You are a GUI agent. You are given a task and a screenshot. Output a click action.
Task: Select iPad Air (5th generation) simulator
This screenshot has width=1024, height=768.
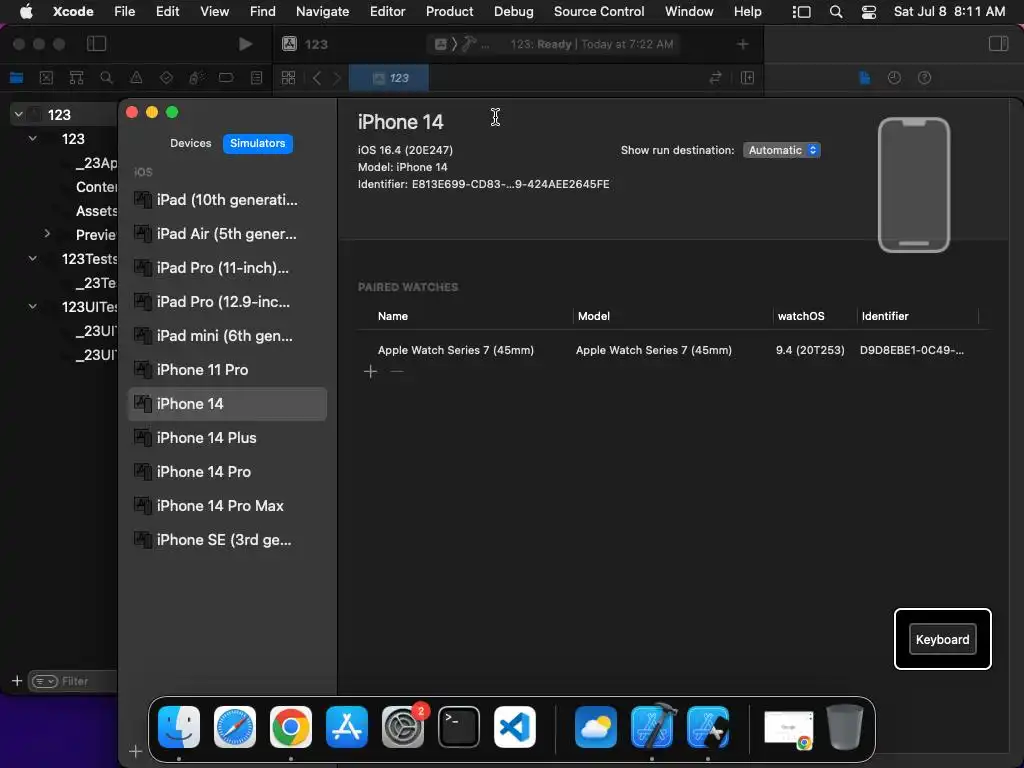click(227, 234)
